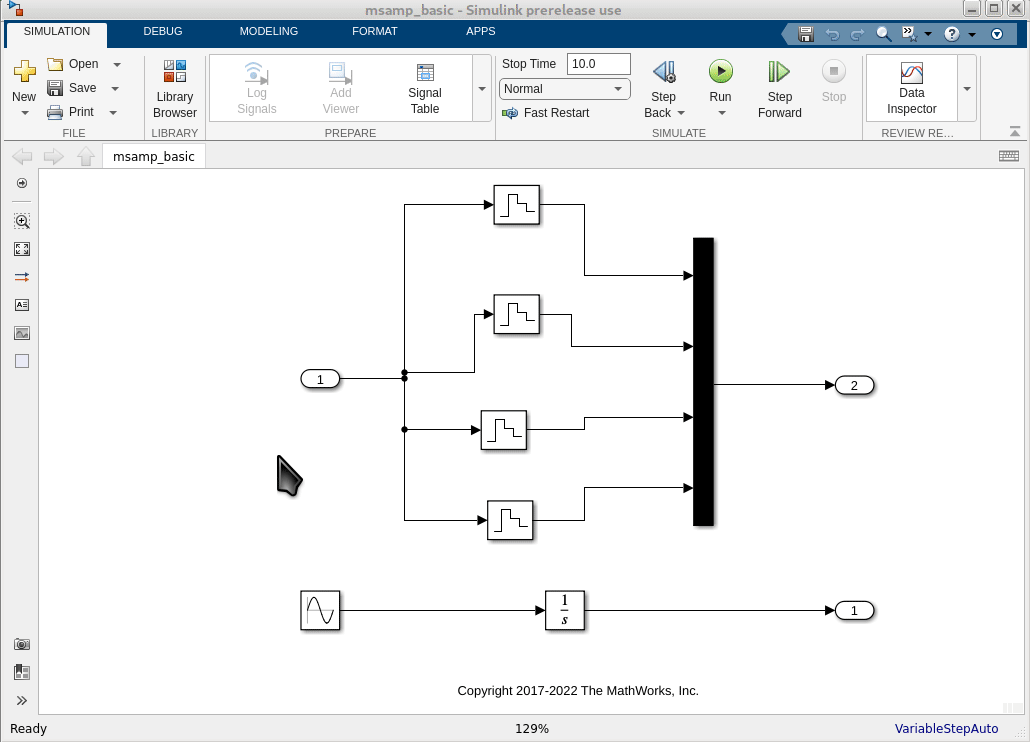Open the help dropdown arrow
Screen dimensions: 1030x742
tap(972, 34)
